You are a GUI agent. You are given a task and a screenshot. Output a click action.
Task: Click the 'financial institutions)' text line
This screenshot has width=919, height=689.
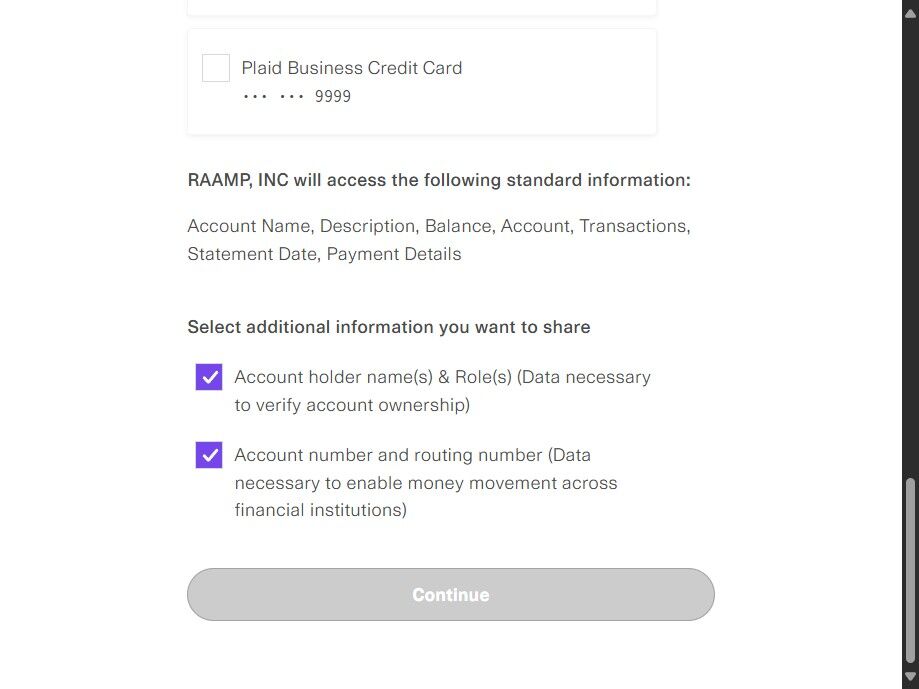(320, 510)
